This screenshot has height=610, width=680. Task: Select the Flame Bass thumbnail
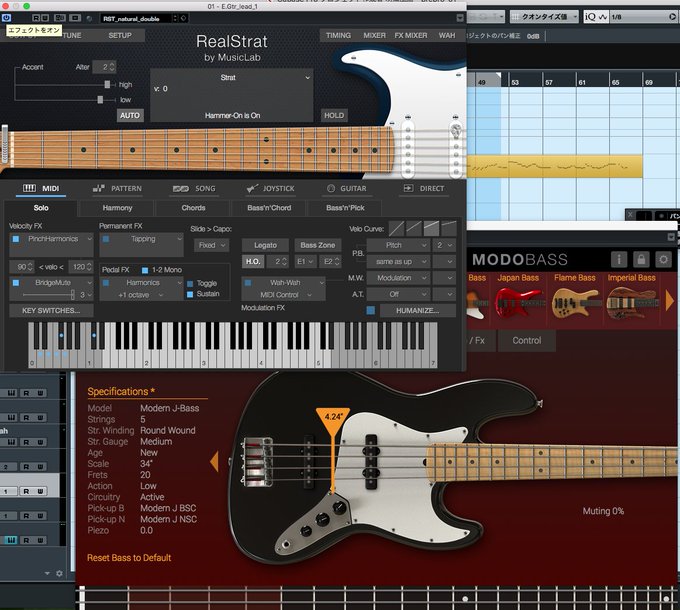(575, 299)
